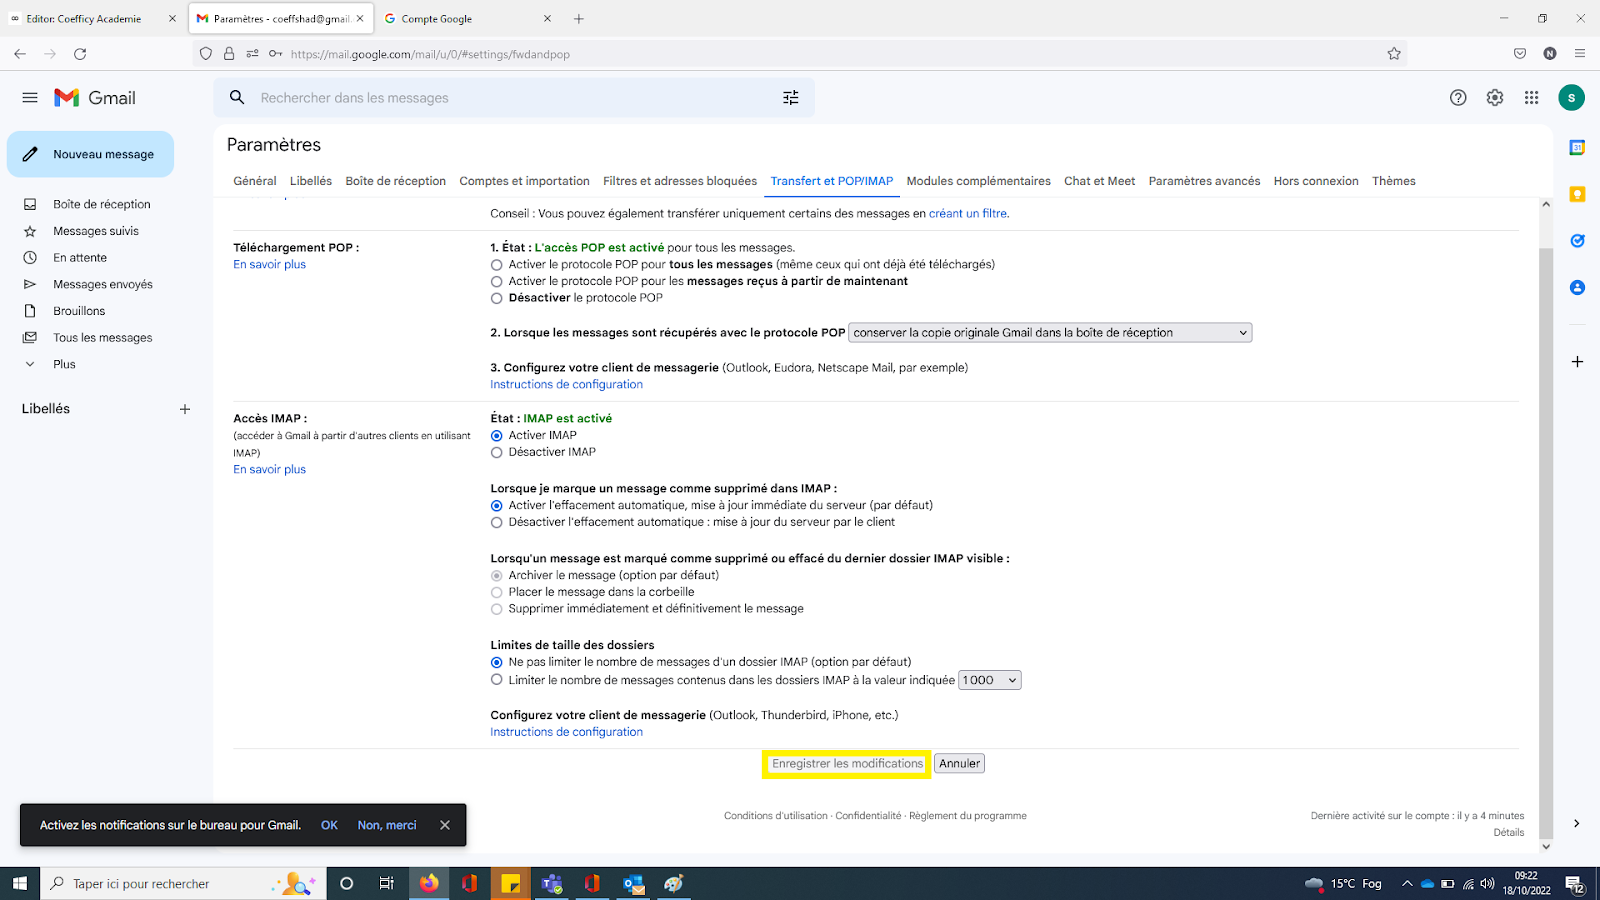Viewport: 1600px width, 900px height.
Task: Click the Gmail logo
Action: coord(95,98)
